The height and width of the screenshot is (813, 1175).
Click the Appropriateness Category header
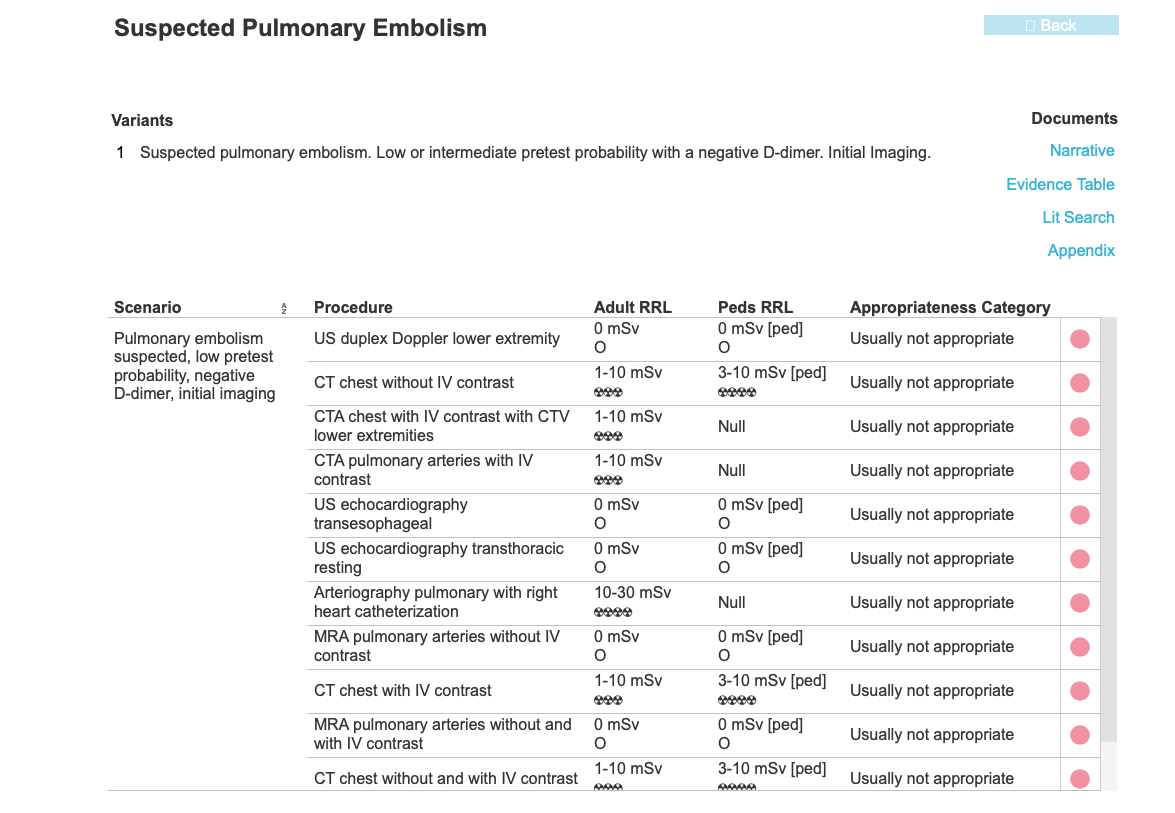949,307
